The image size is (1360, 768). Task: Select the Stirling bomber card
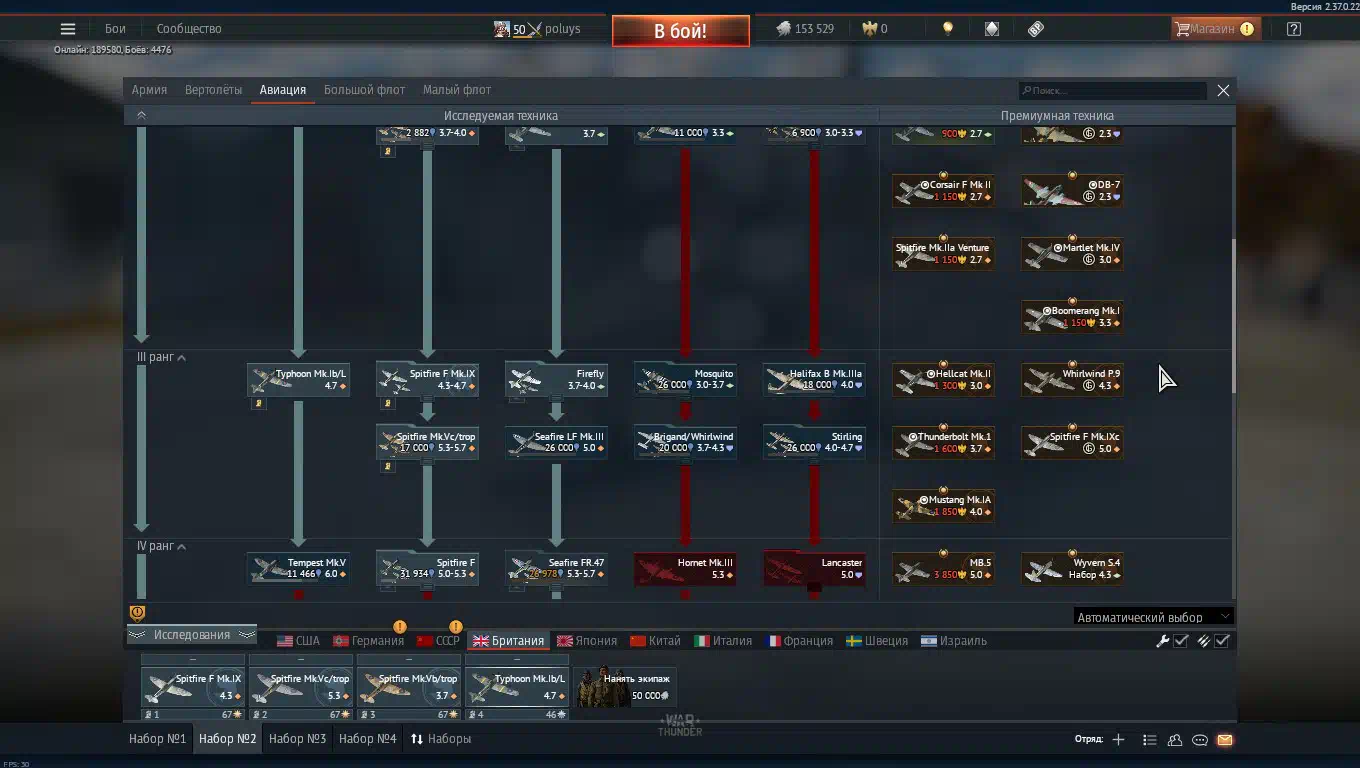tap(814, 443)
